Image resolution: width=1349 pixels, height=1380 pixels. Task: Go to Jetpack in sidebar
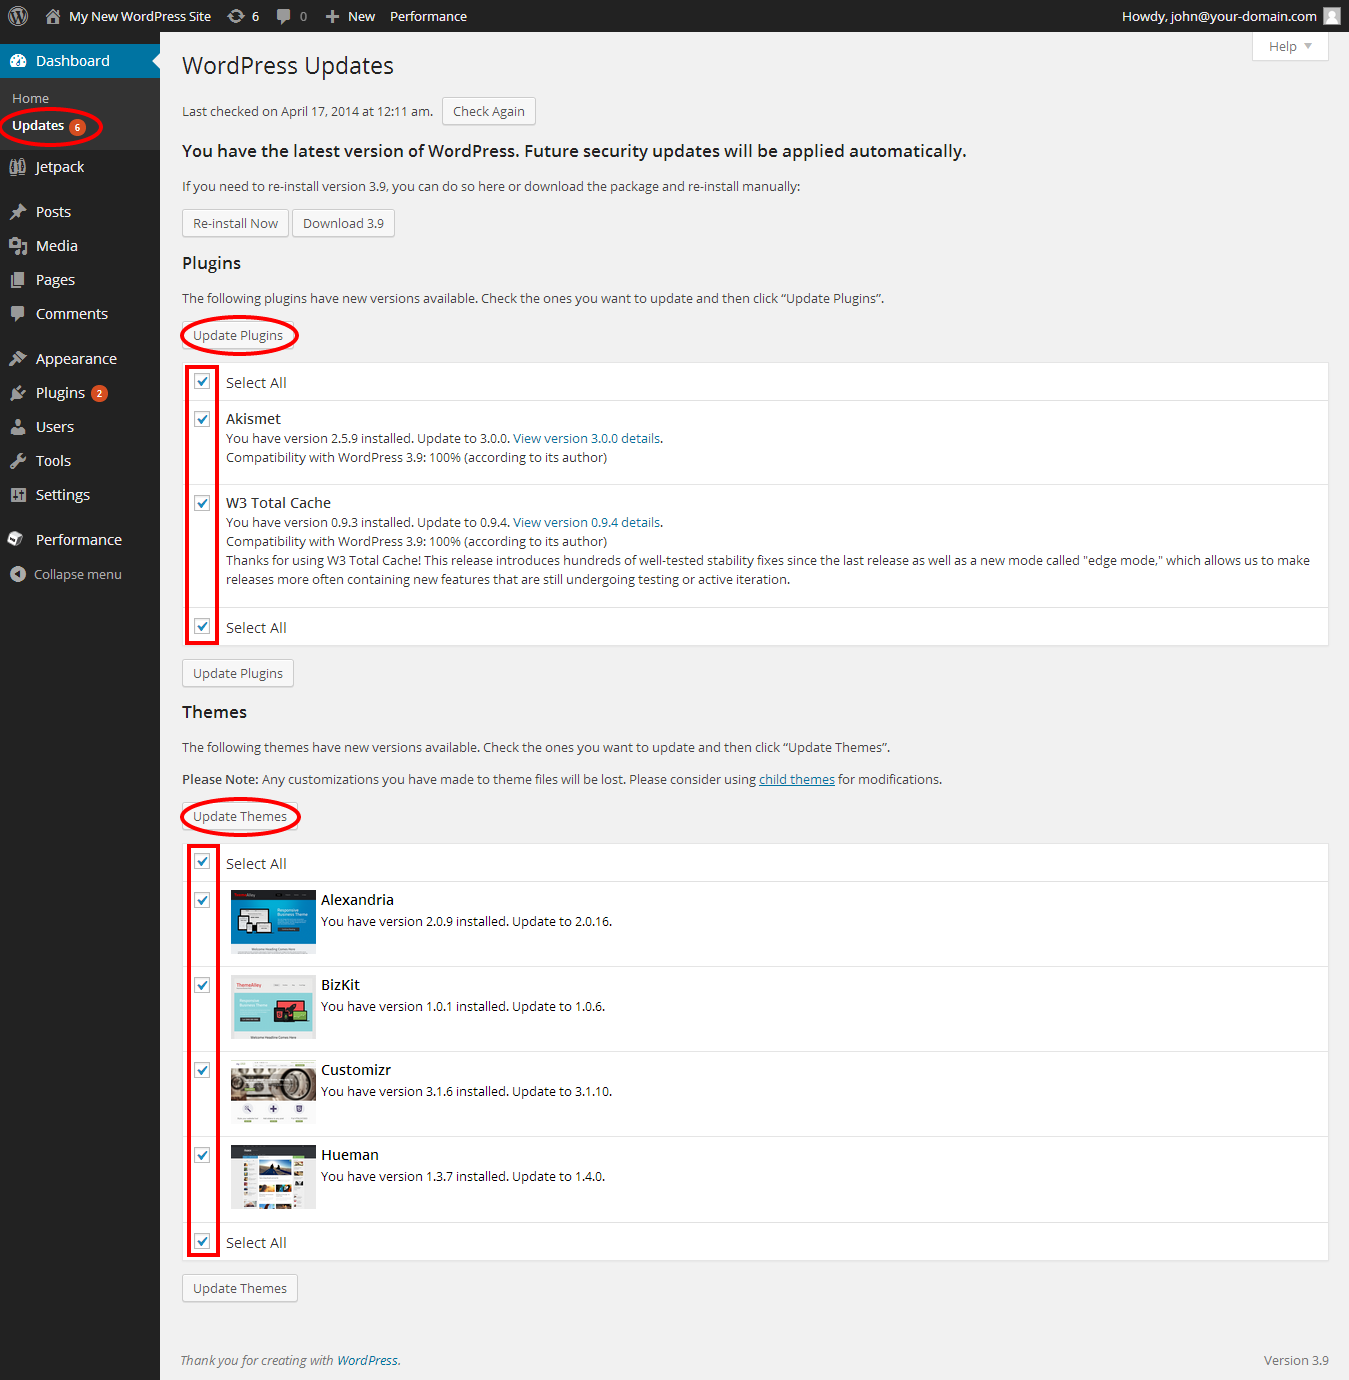60,167
